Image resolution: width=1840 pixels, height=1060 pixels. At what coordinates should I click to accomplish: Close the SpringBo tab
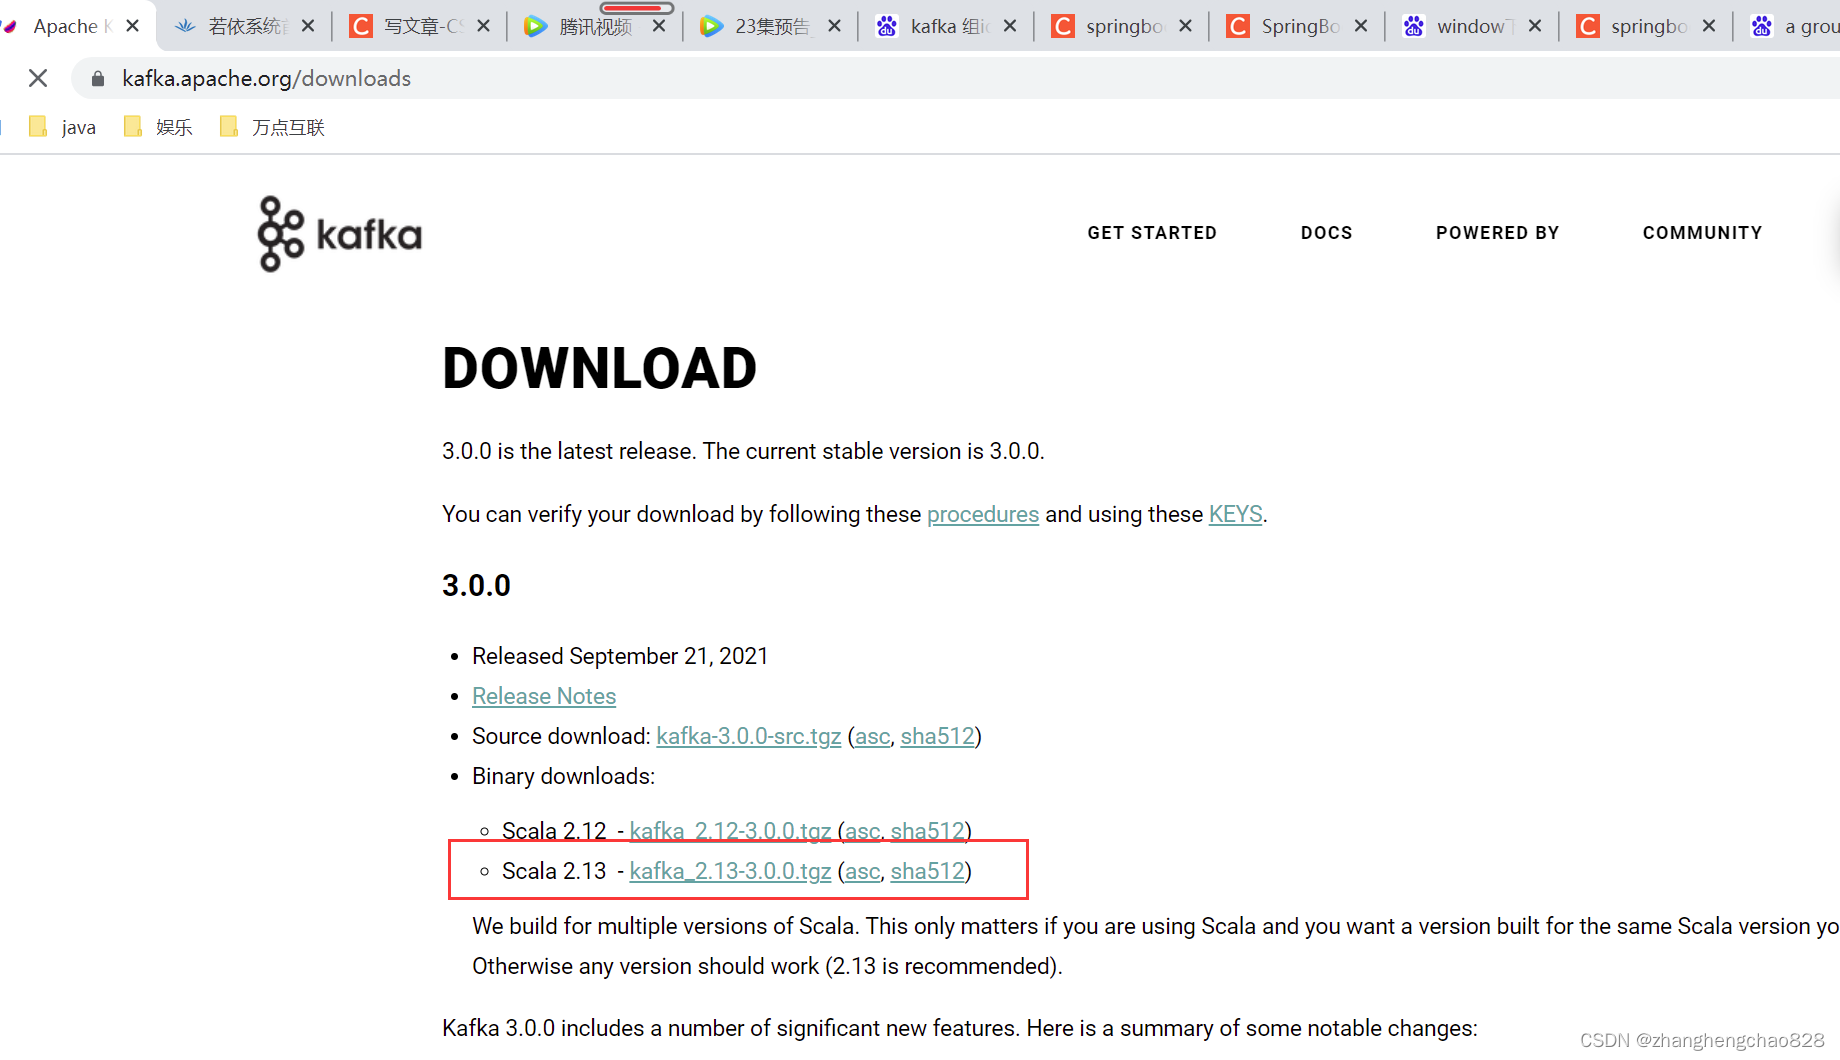click(x=1361, y=26)
